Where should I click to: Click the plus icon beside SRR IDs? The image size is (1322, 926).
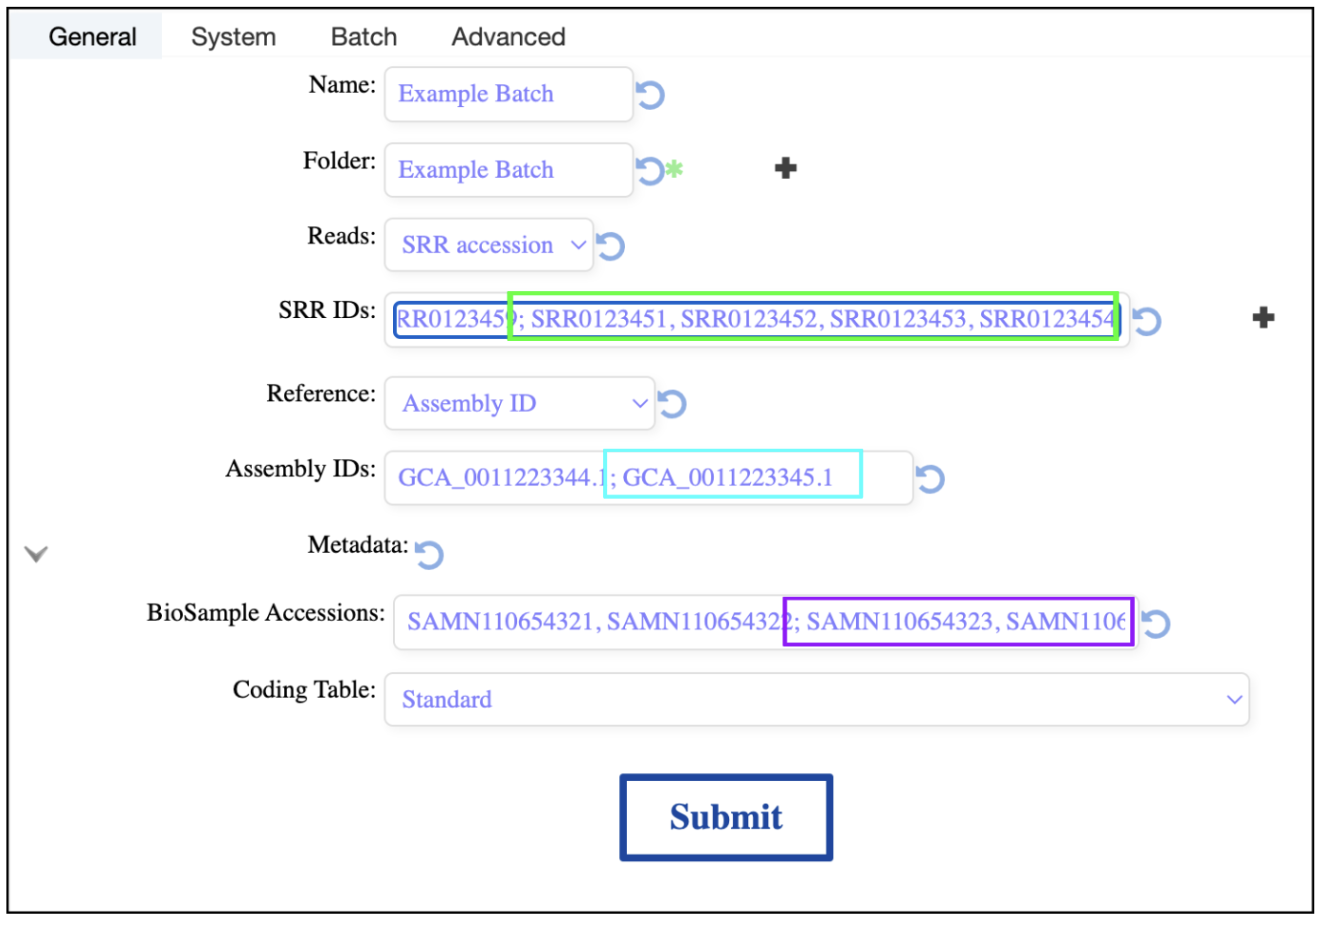(1264, 318)
